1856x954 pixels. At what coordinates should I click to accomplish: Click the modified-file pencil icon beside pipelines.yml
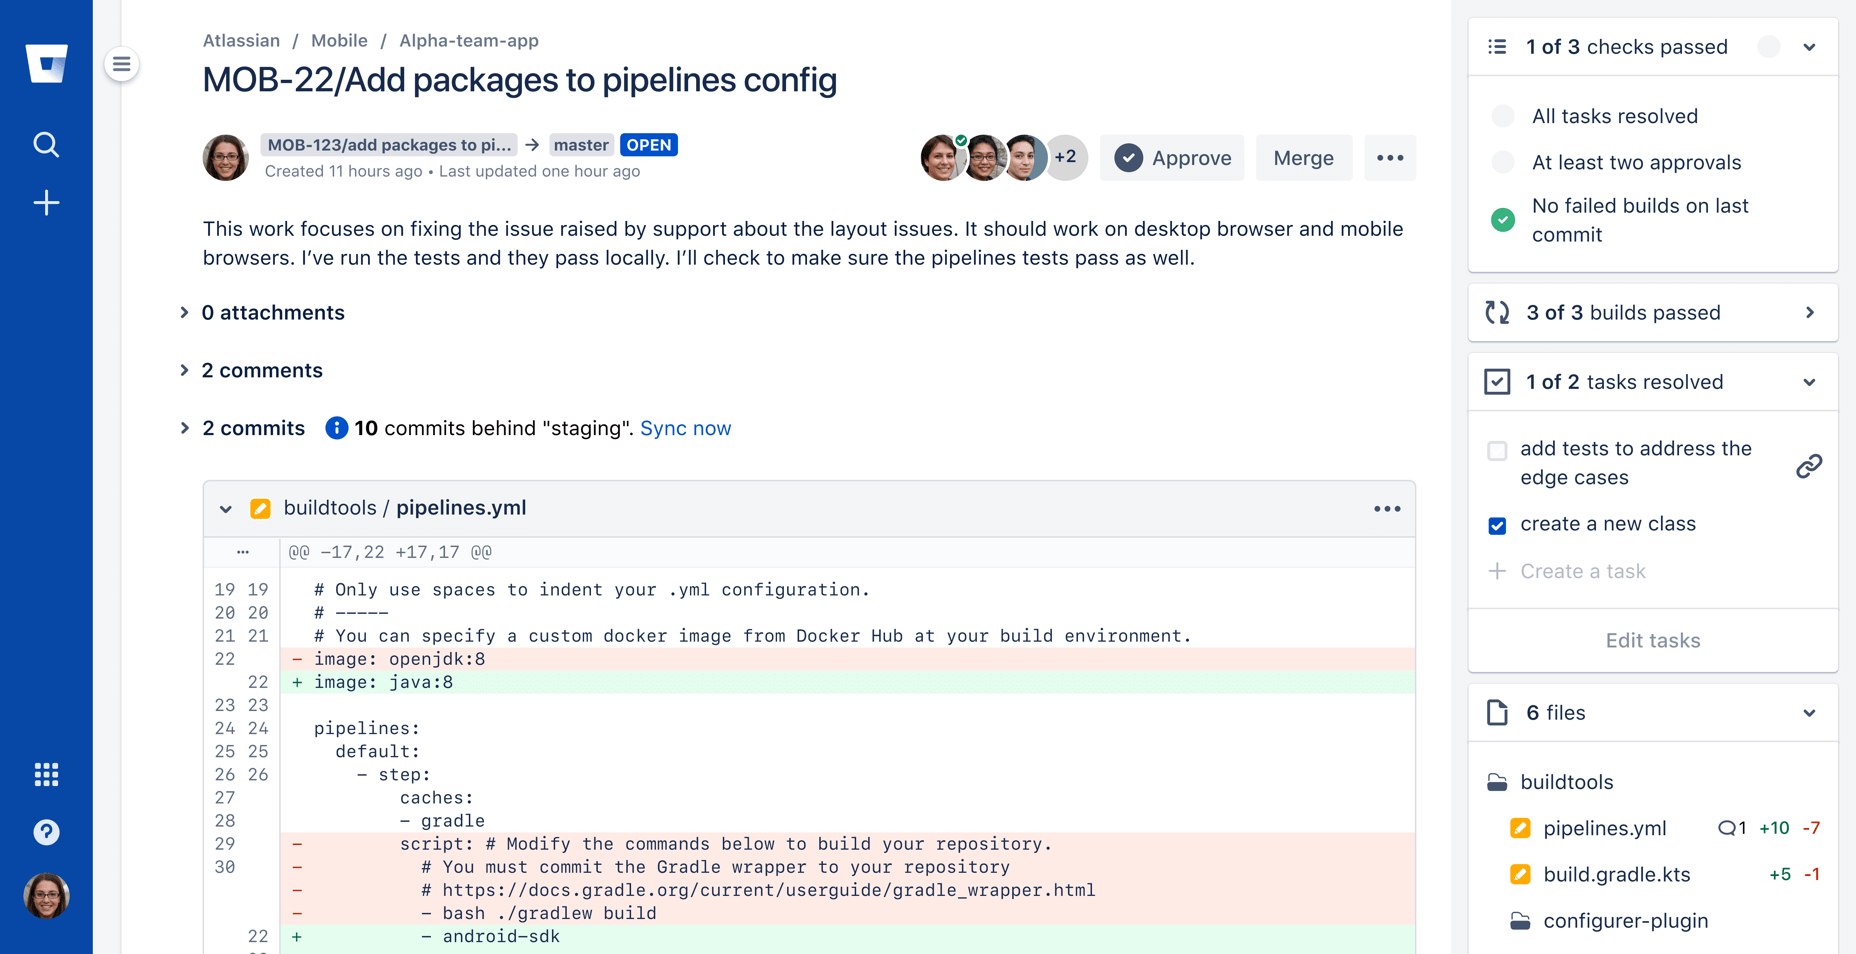tap(1521, 828)
